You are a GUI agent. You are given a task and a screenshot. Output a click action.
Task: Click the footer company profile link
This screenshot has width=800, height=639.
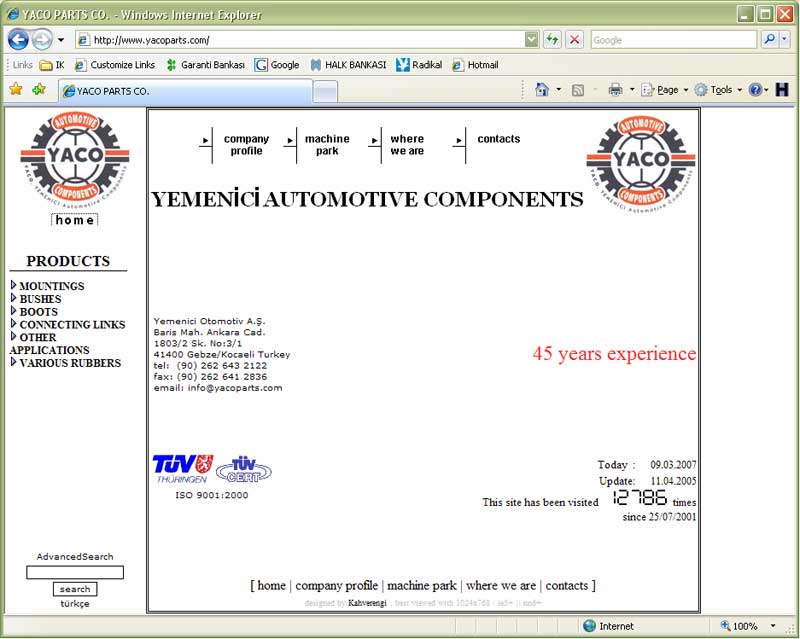coord(337,585)
